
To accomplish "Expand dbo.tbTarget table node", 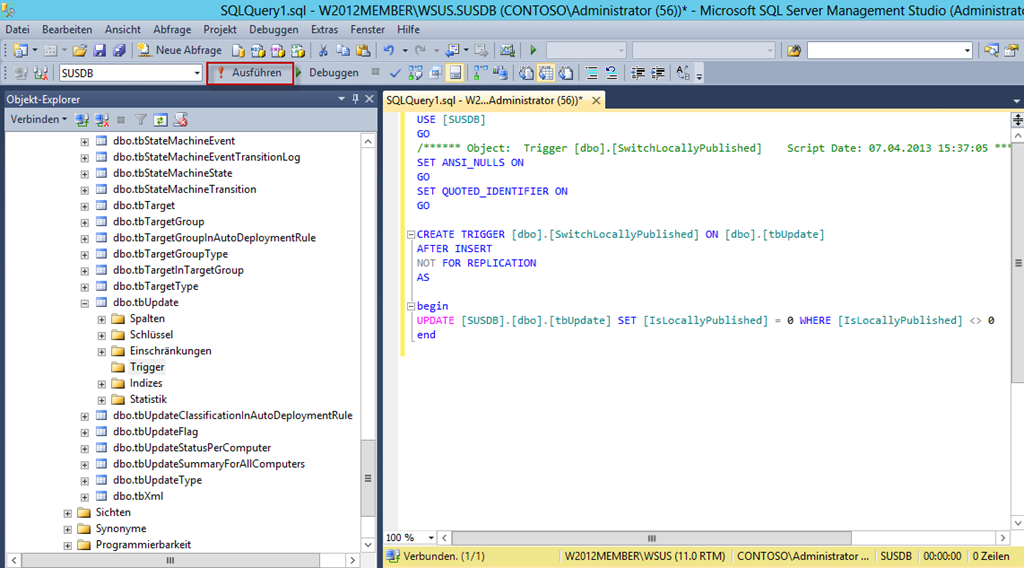I will [x=84, y=206].
